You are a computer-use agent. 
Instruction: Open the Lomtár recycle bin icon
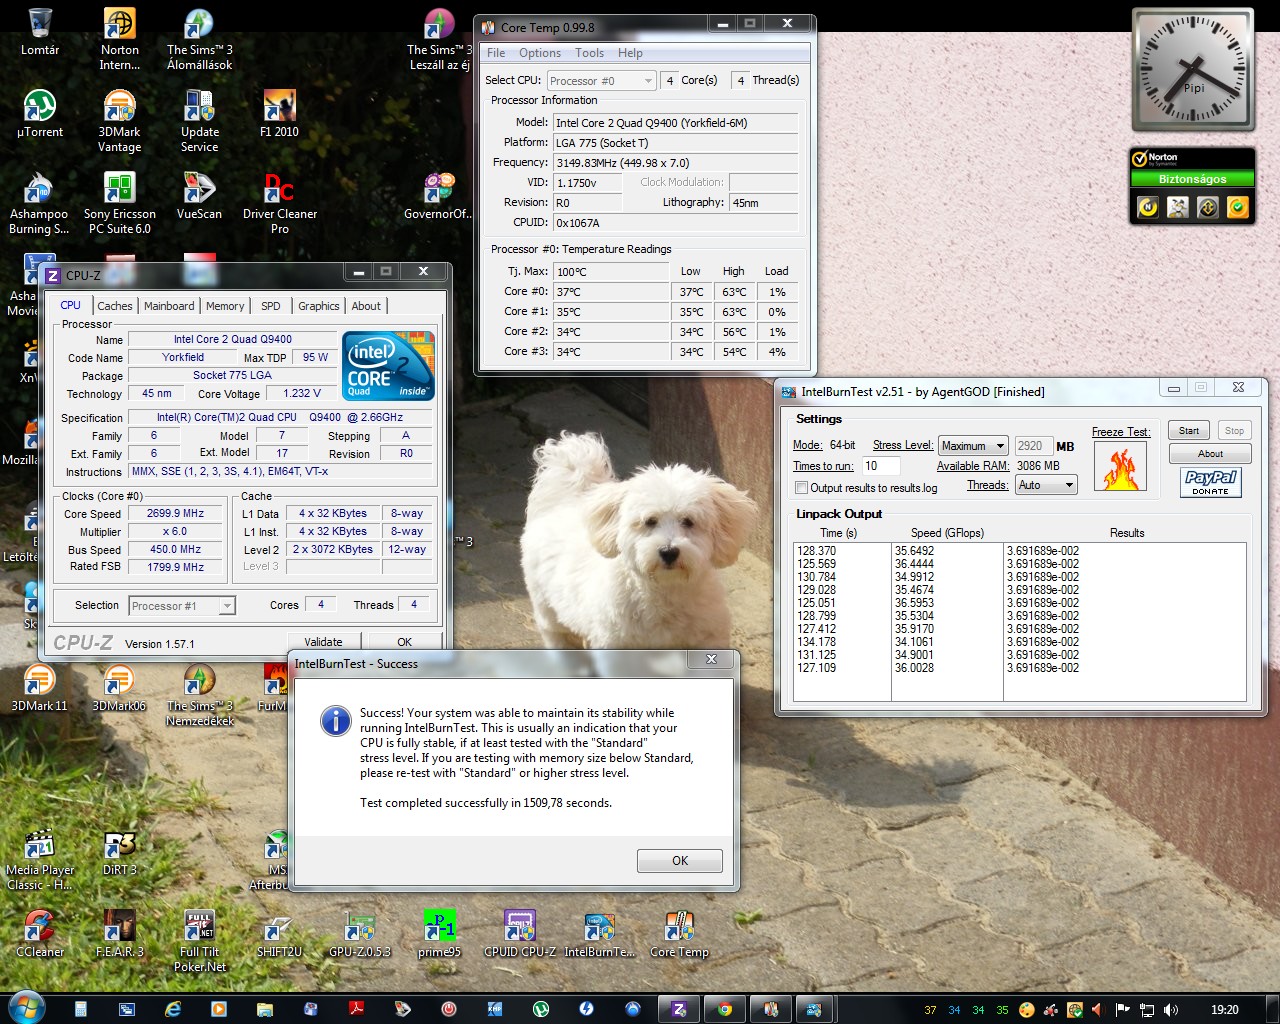[x=40, y=32]
